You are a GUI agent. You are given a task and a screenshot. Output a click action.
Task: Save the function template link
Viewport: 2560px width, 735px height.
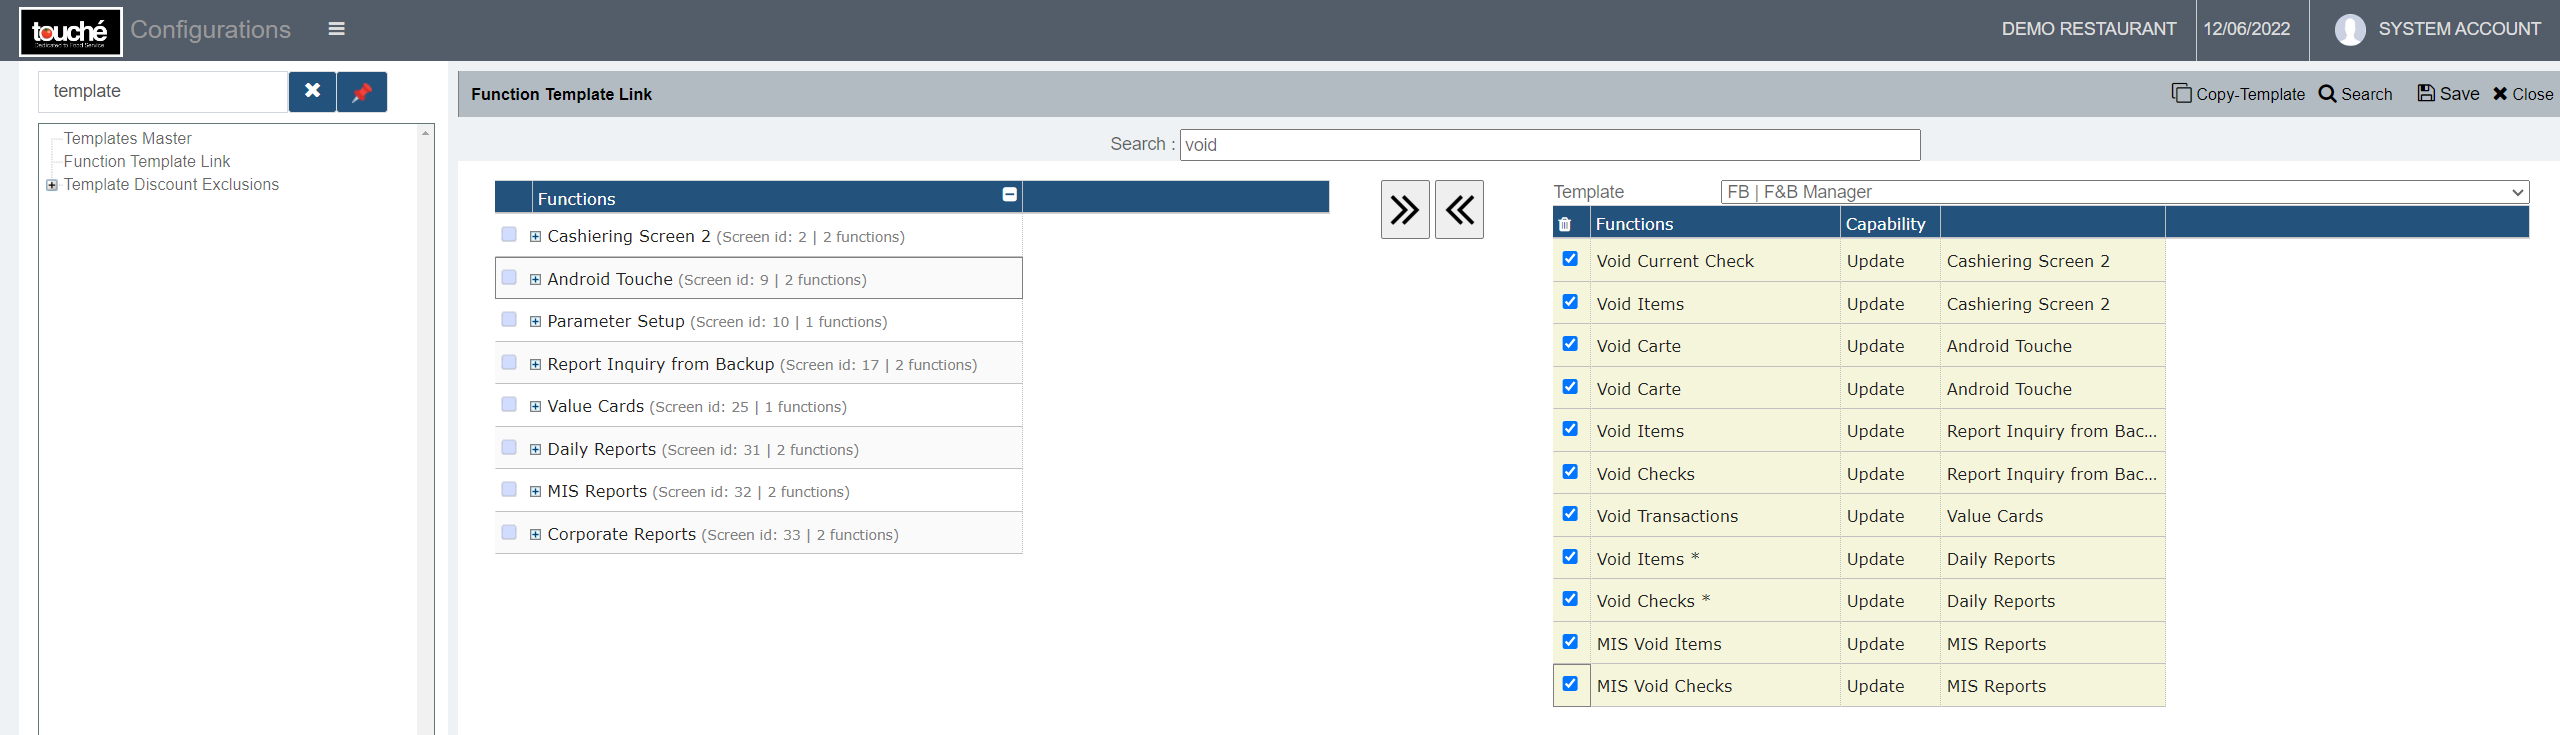(2448, 94)
